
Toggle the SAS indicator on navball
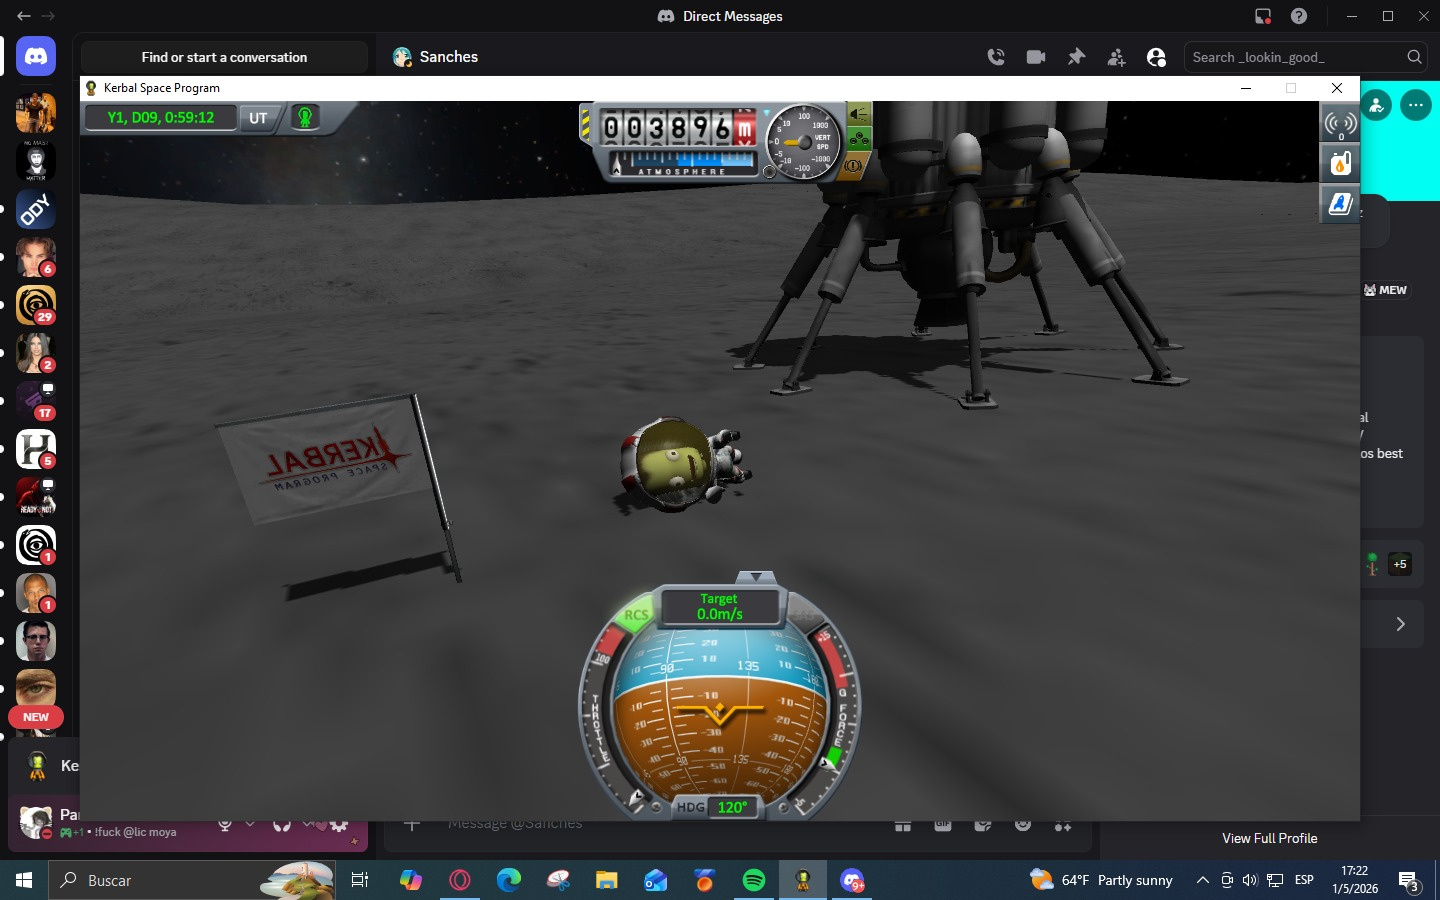804,615
